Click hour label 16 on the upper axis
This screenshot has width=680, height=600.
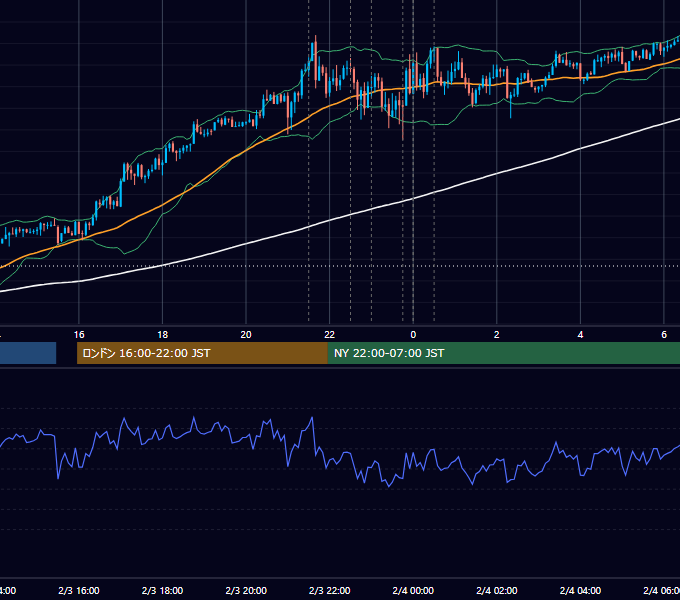coord(79,335)
